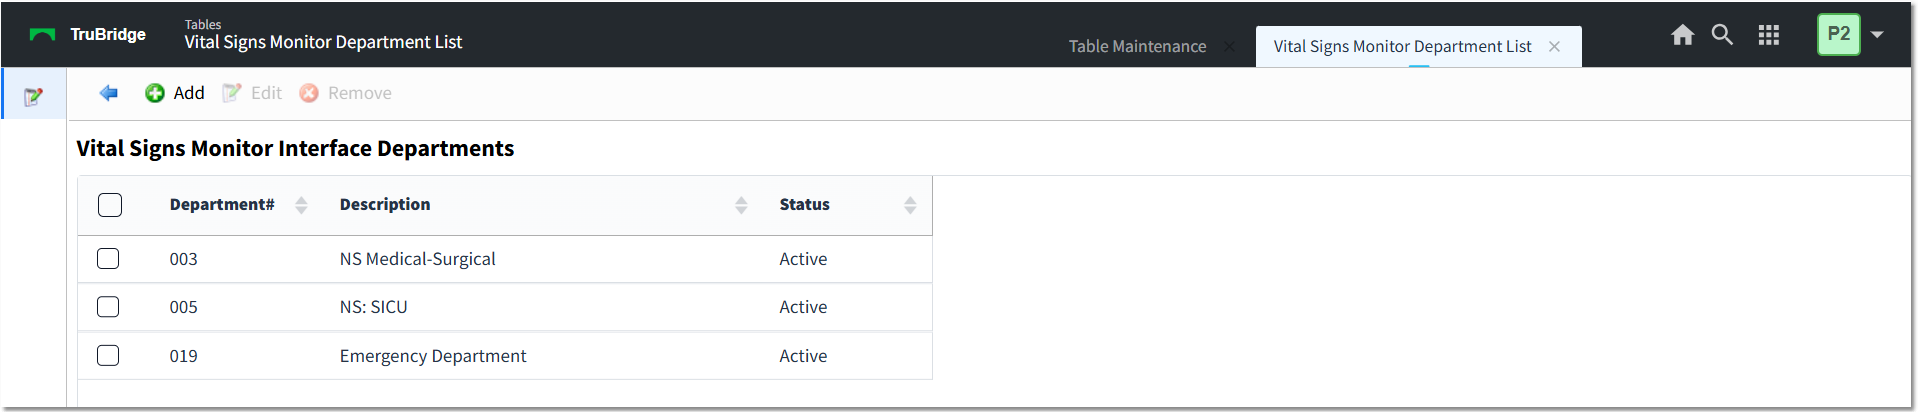
Task: Switch to the Table Maintenance tab
Action: 1137,46
